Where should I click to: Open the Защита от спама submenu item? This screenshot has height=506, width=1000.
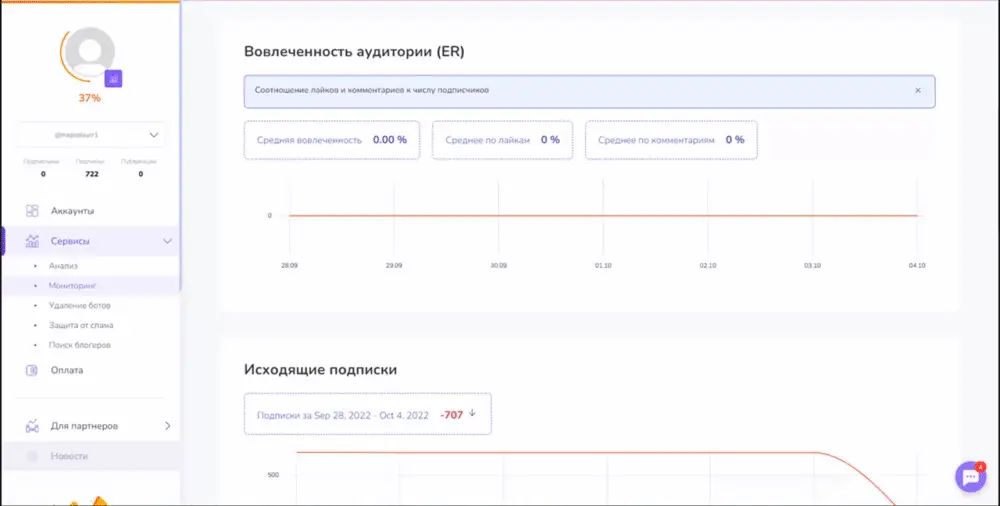point(81,325)
